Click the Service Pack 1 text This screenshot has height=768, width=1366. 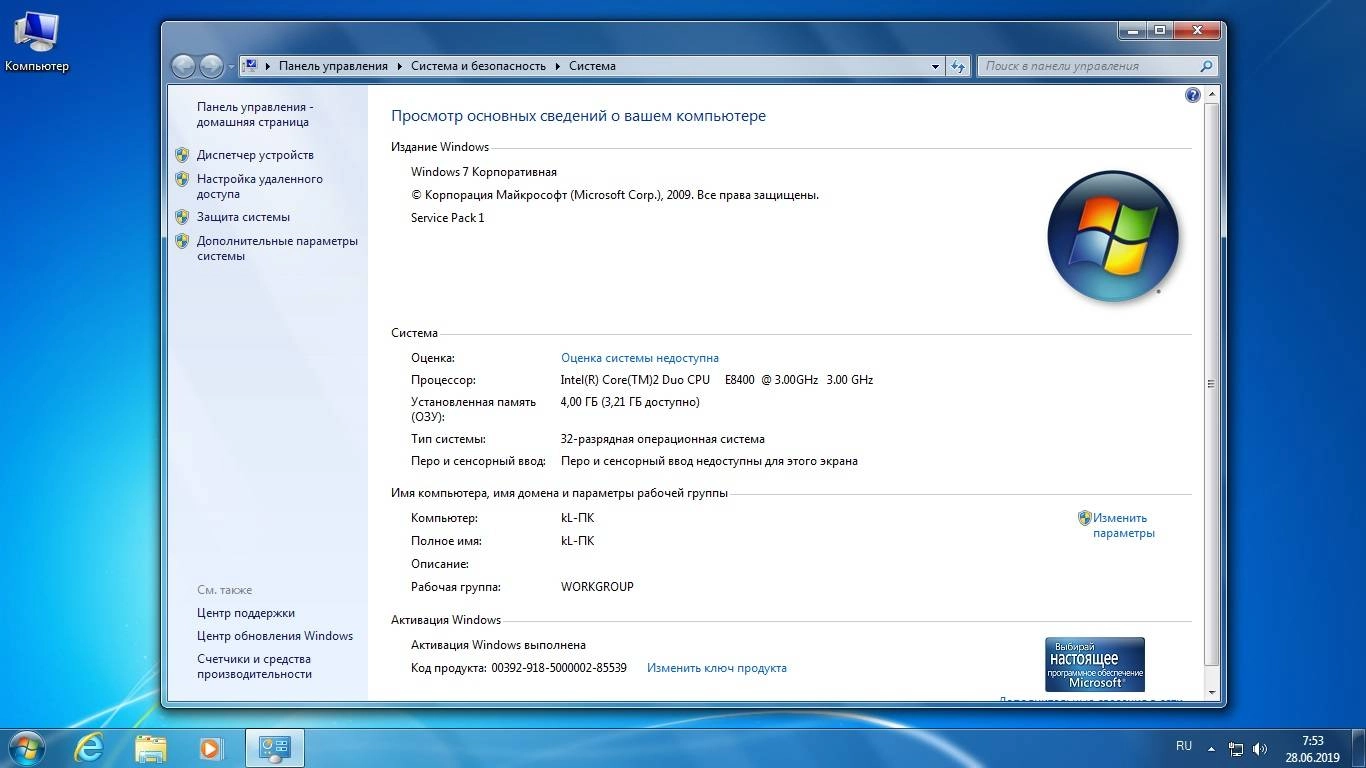point(447,218)
